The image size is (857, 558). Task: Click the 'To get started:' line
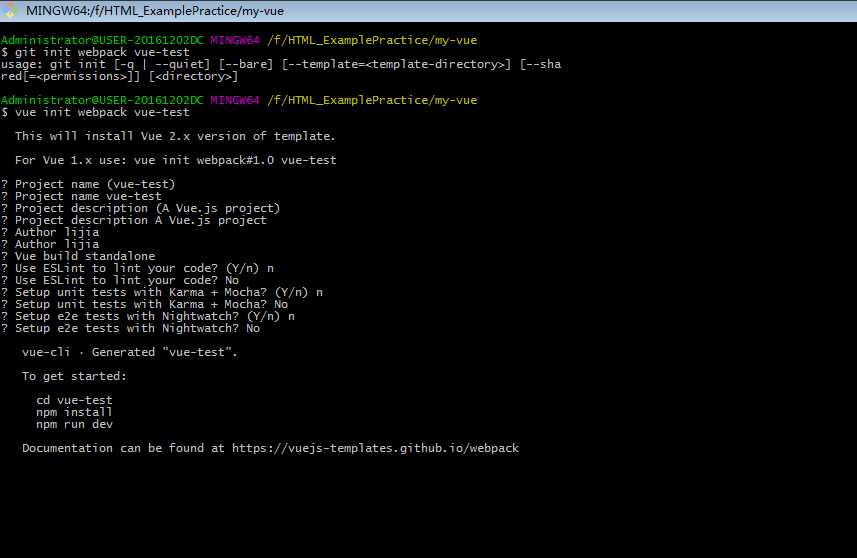[x=74, y=377]
